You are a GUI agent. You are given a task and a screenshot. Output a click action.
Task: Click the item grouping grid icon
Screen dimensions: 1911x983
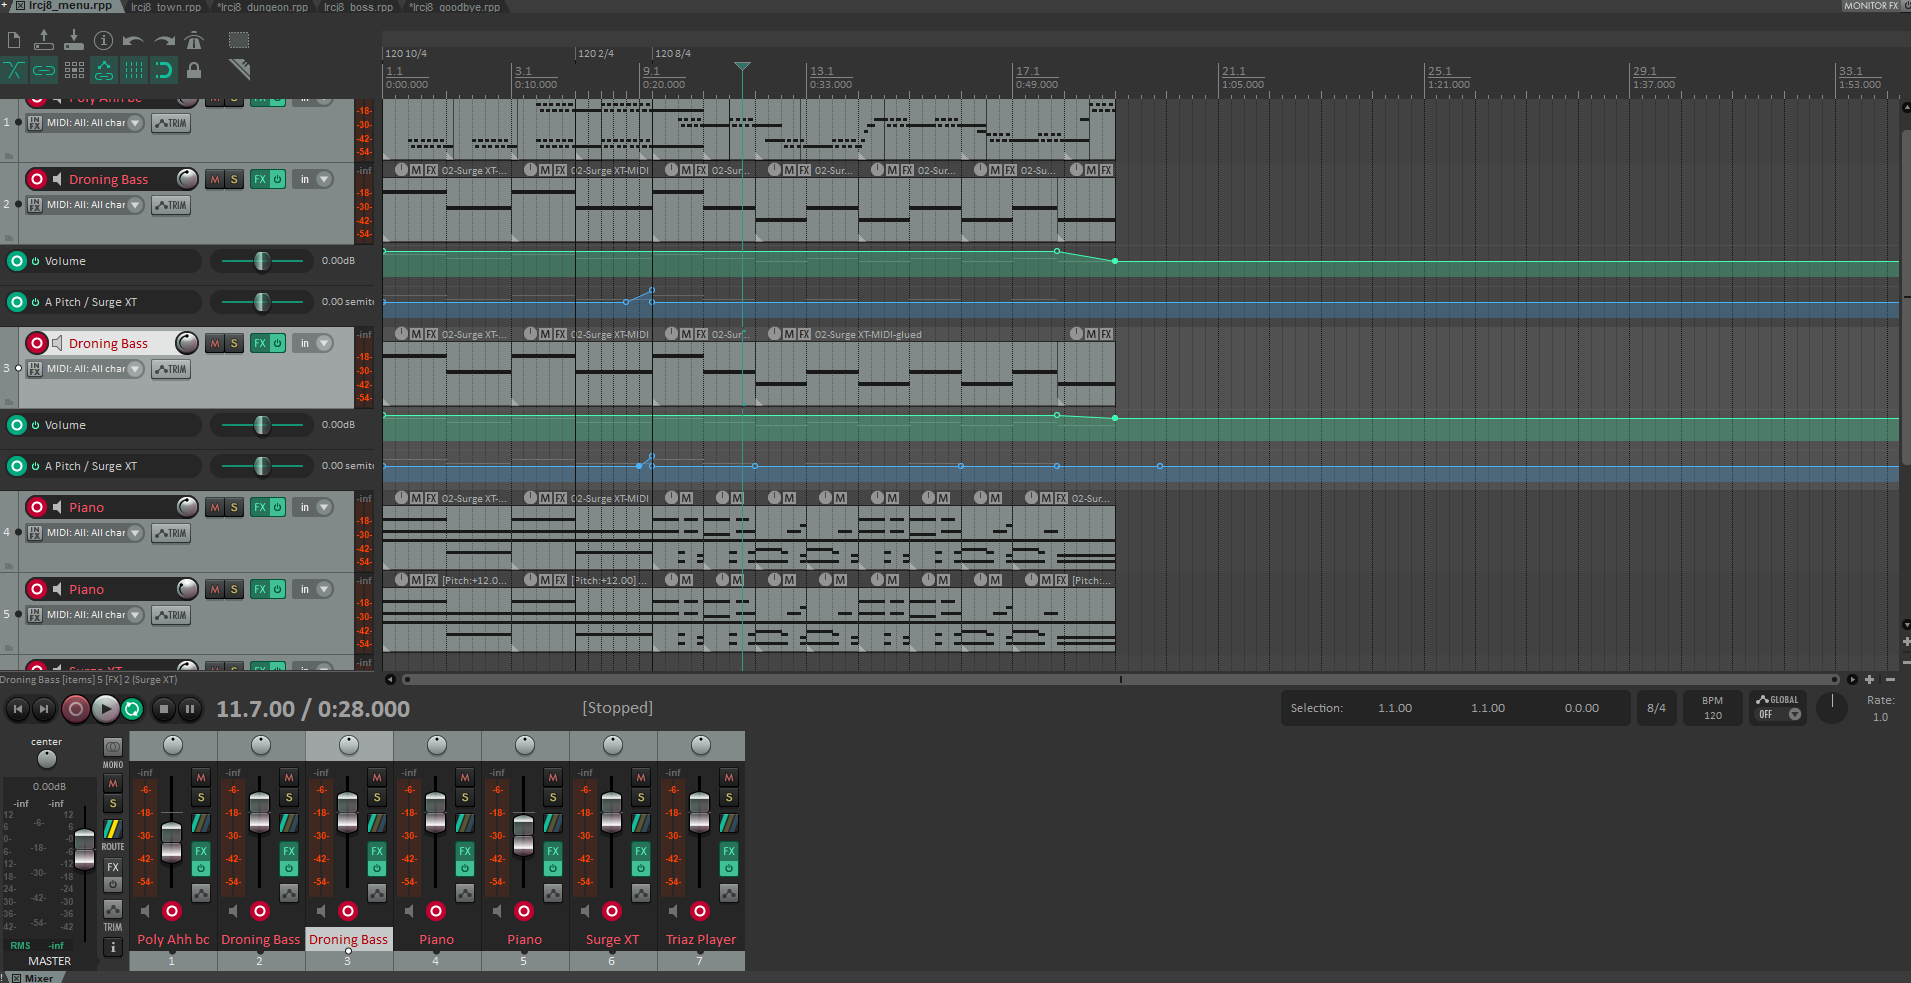click(74, 70)
